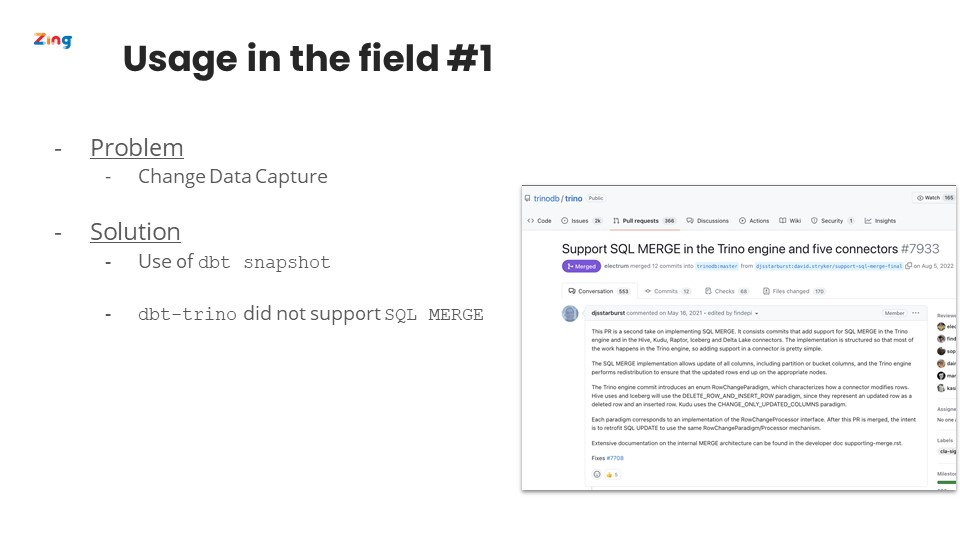Switch to the Files changed tab
The image size is (960, 540).
coord(794,291)
